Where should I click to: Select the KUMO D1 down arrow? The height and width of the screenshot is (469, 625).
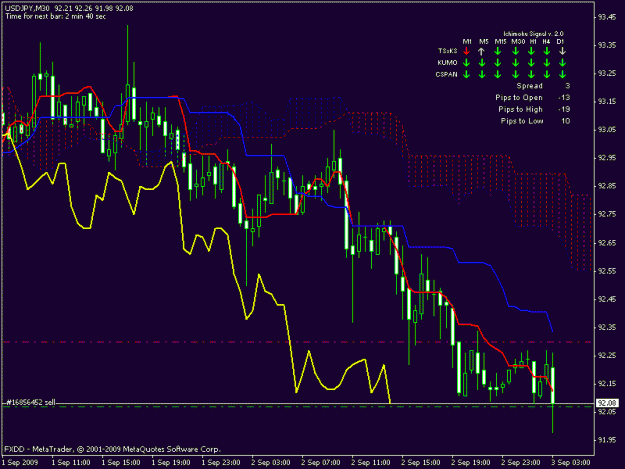562,63
